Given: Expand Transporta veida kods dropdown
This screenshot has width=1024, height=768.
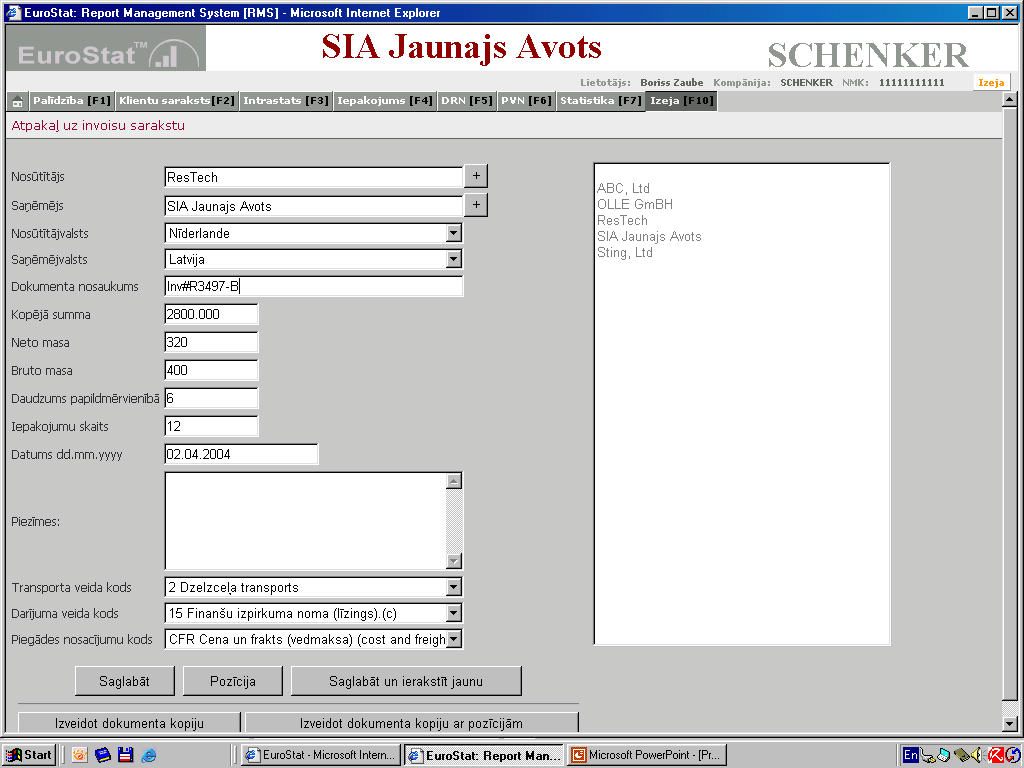Looking at the screenshot, I should pyautogui.click(x=453, y=587).
